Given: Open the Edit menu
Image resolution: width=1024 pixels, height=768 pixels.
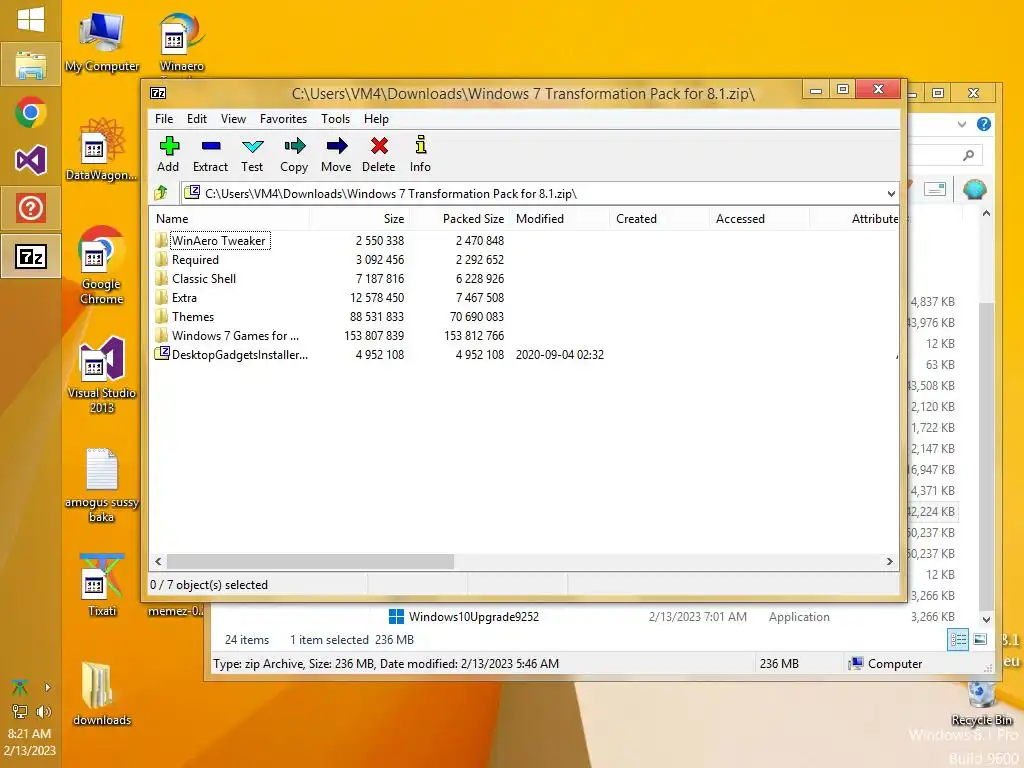Looking at the screenshot, I should [x=197, y=119].
